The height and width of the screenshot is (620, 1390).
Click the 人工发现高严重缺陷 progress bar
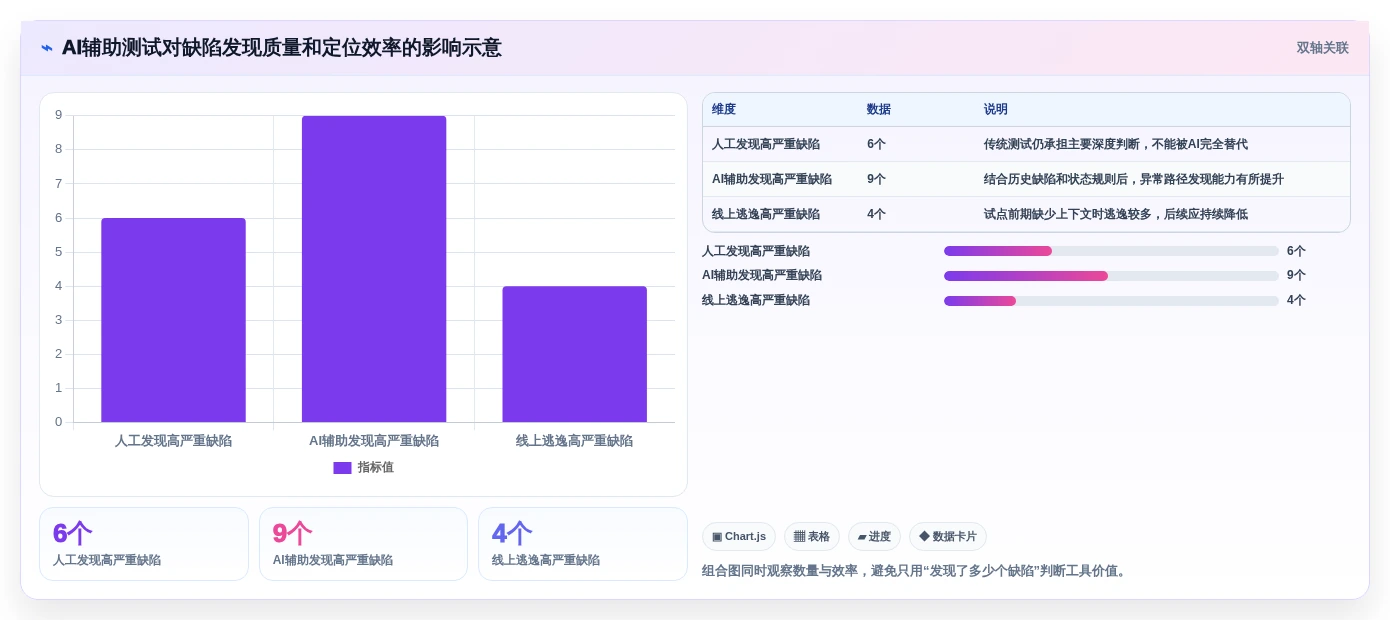pyautogui.click(x=1111, y=251)
